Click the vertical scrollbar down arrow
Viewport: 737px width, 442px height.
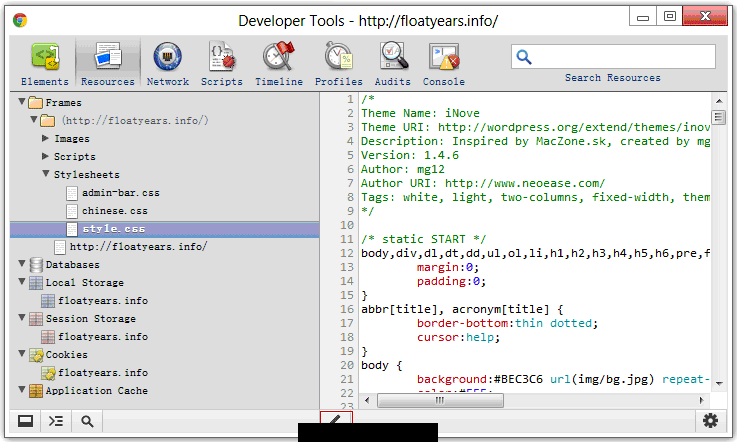(719, 383)
